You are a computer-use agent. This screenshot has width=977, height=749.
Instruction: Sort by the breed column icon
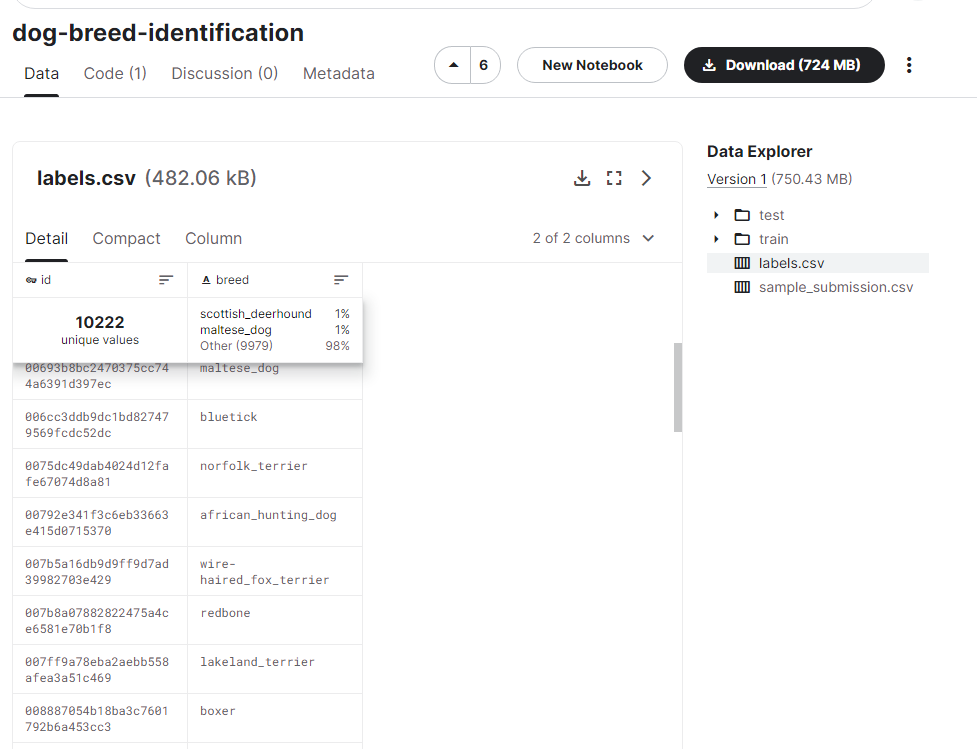click(341, 280)
